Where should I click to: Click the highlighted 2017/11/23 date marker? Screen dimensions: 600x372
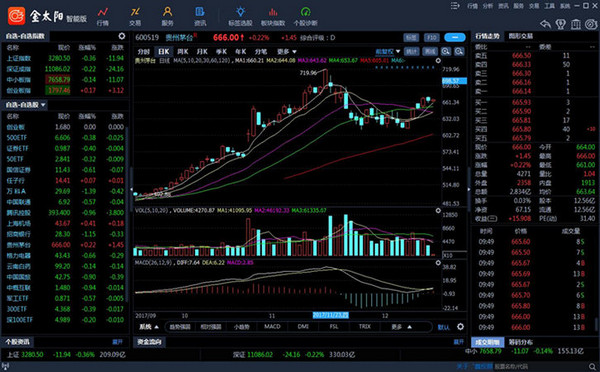coord(331,315)
